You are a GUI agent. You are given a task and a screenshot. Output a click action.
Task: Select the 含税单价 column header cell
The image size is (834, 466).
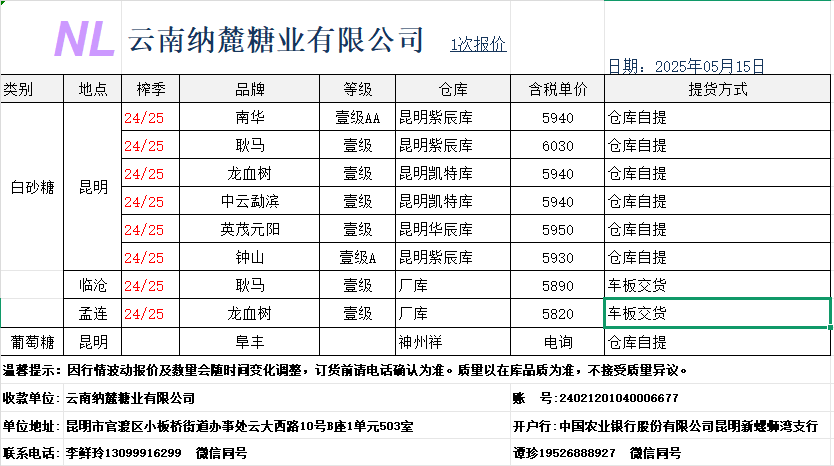pyautogui.click(x=556, y=89)
